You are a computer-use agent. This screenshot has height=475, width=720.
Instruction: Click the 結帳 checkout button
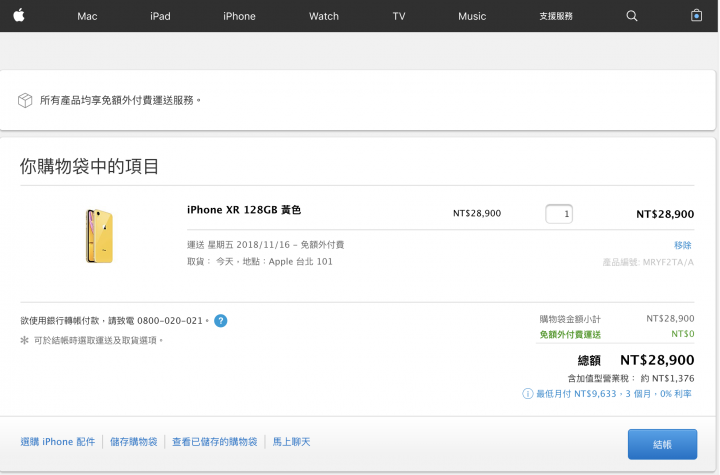662,444
